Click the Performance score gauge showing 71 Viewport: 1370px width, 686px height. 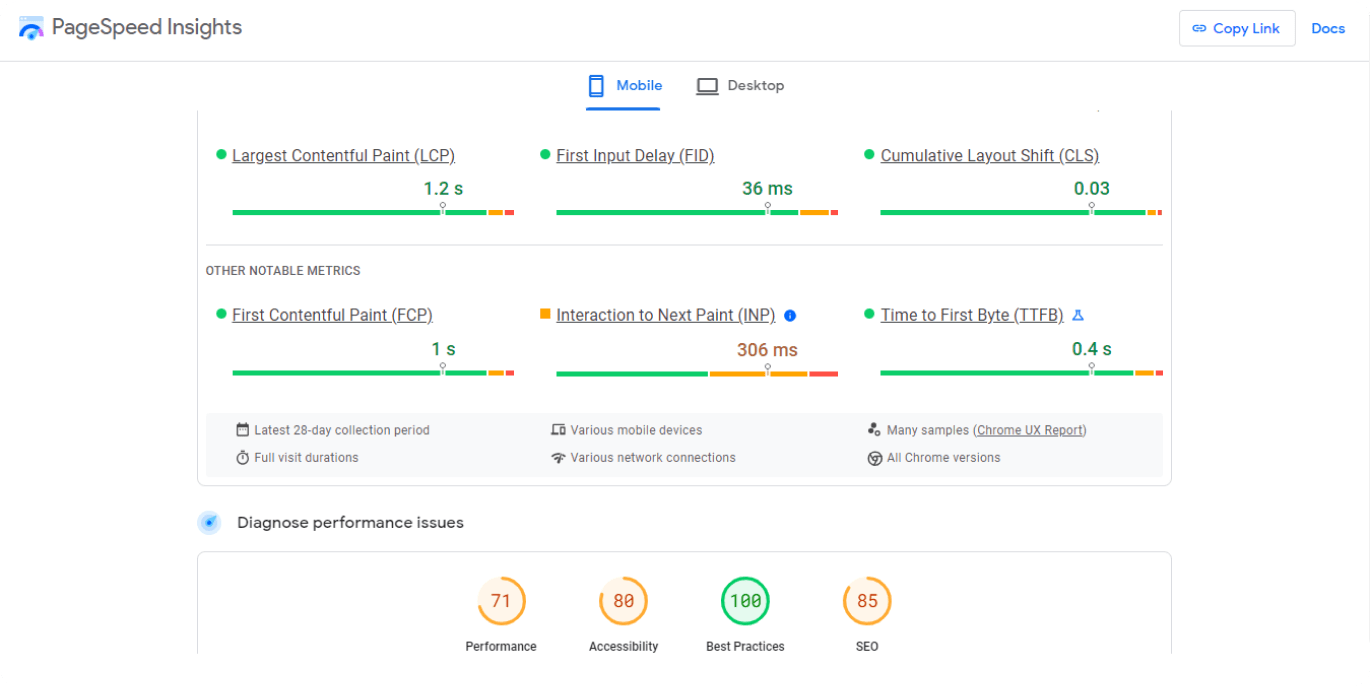(501, 601)
